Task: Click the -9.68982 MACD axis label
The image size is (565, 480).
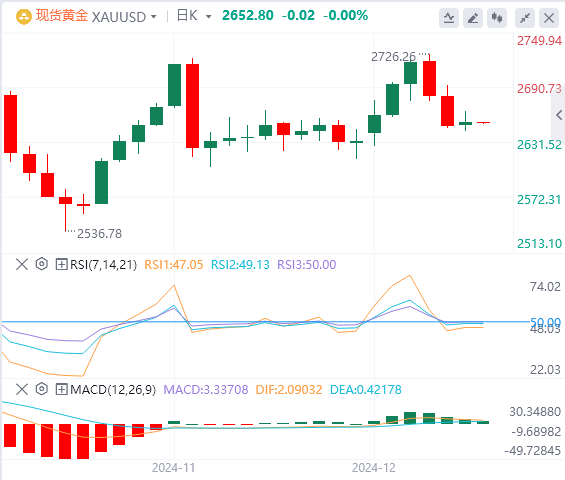Action: [537, 431]
